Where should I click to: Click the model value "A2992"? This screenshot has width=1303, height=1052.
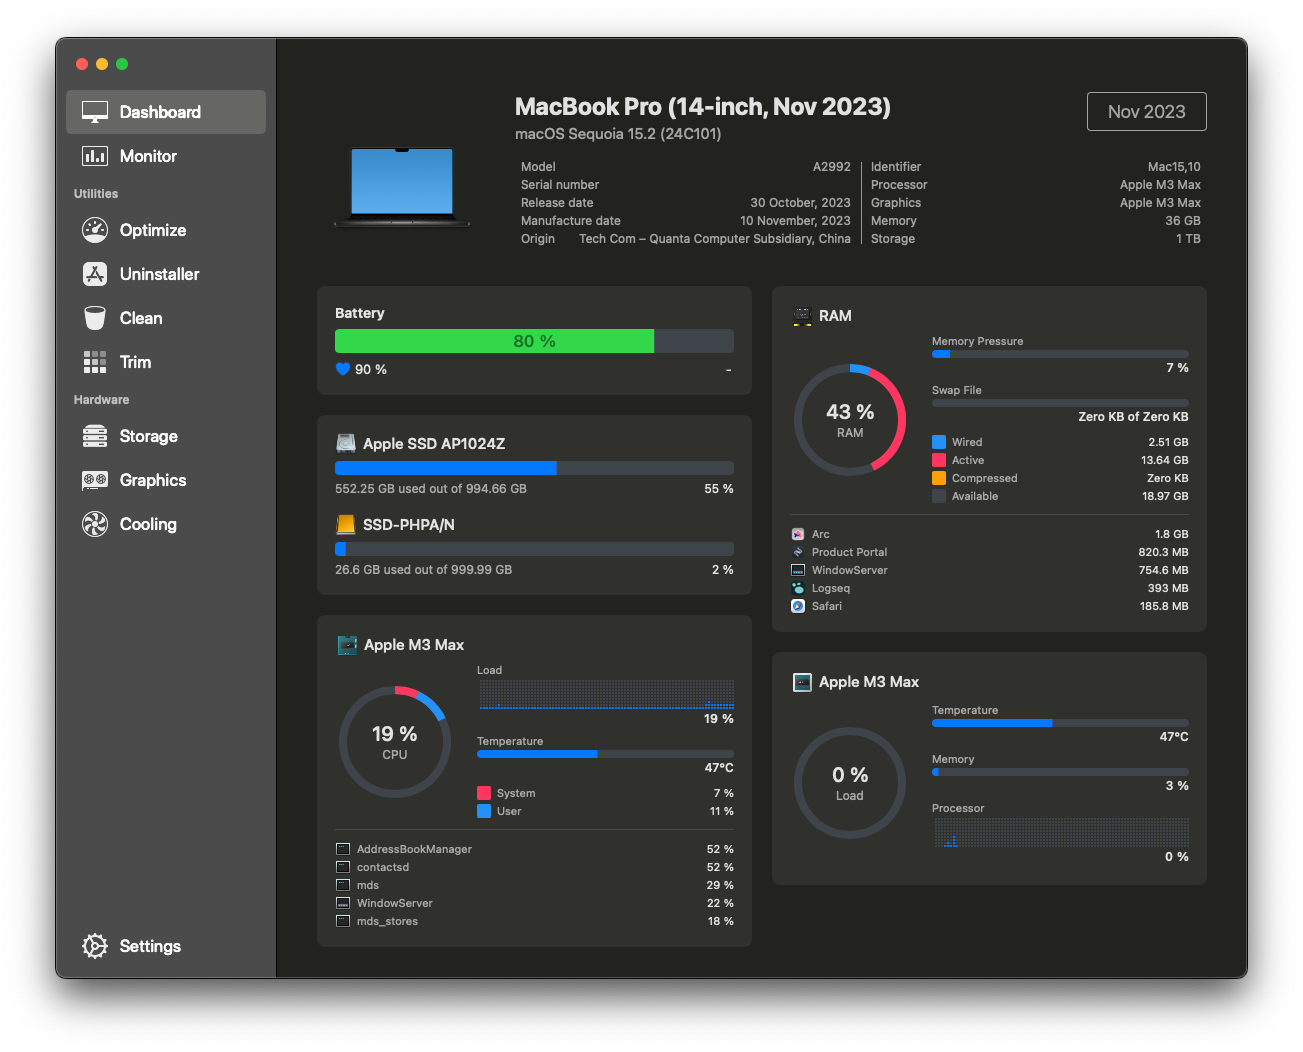pyautogui.click(x=832, y=167)
